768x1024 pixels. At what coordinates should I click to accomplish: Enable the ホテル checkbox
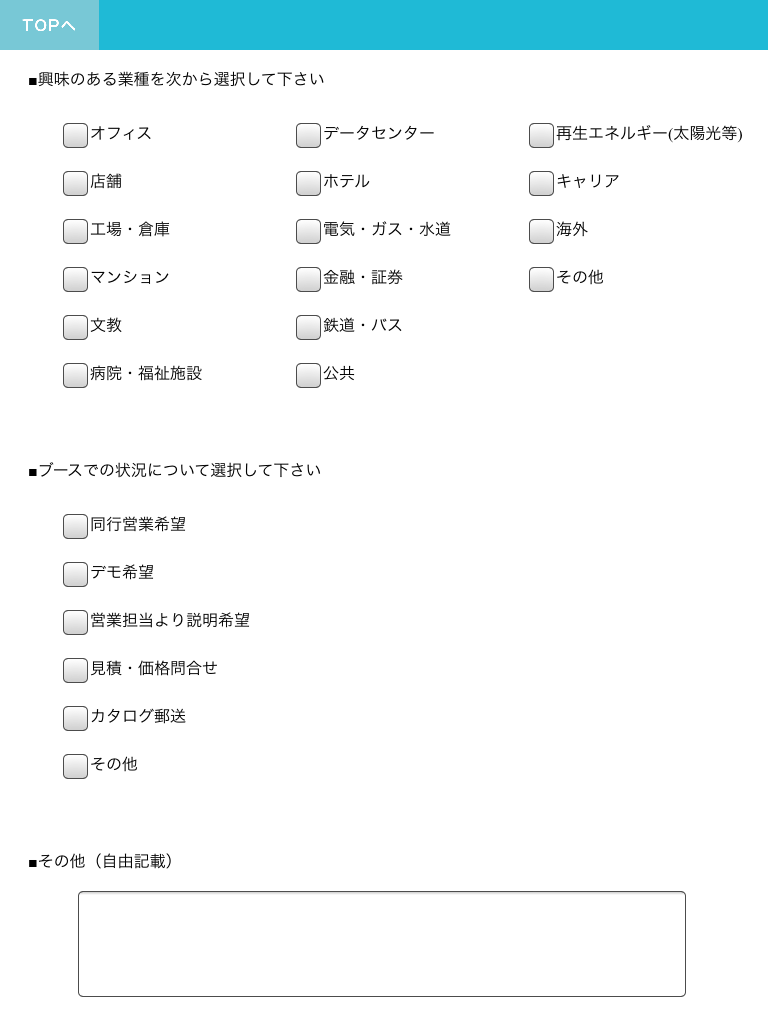click(308, 183)
